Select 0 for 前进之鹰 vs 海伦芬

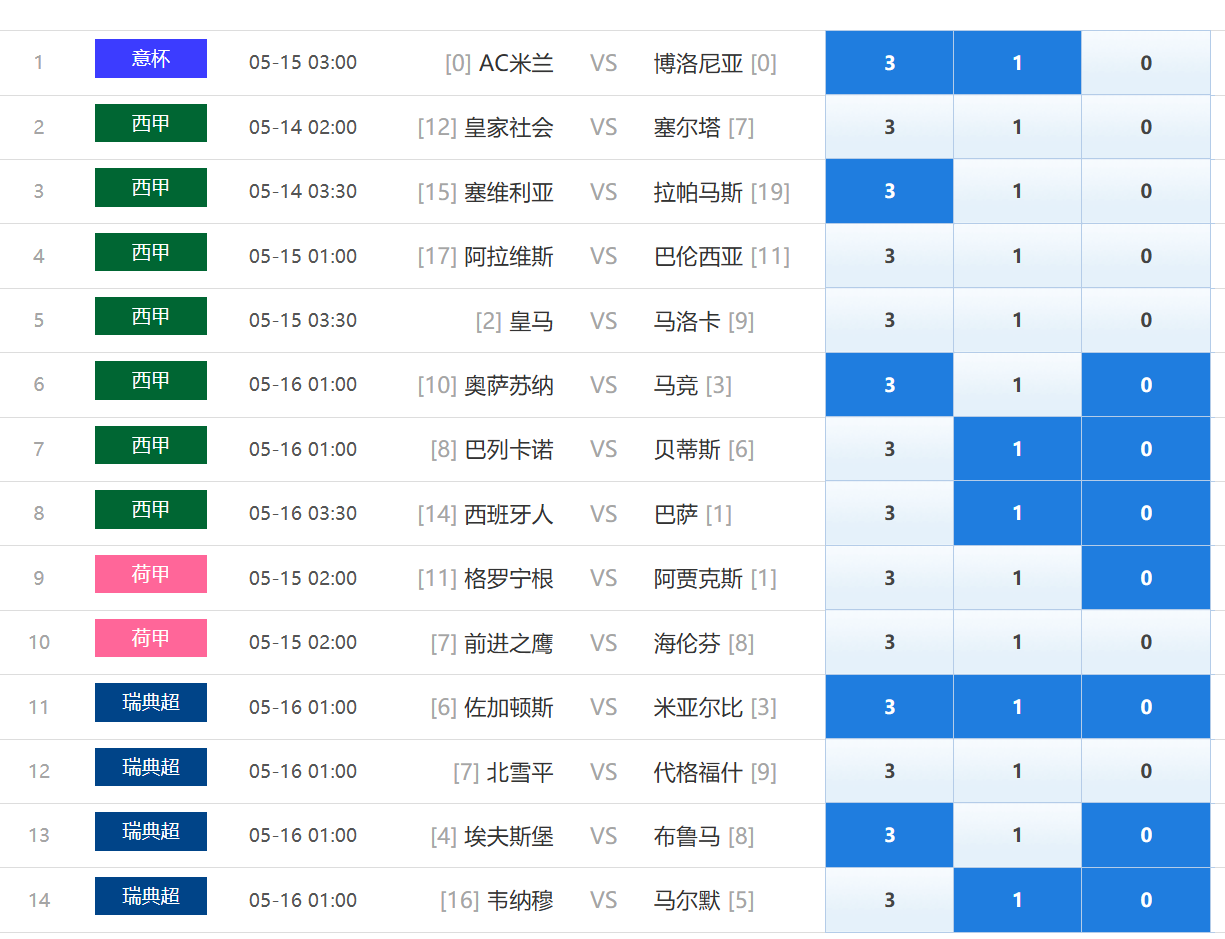click(x=1146, y=642)
